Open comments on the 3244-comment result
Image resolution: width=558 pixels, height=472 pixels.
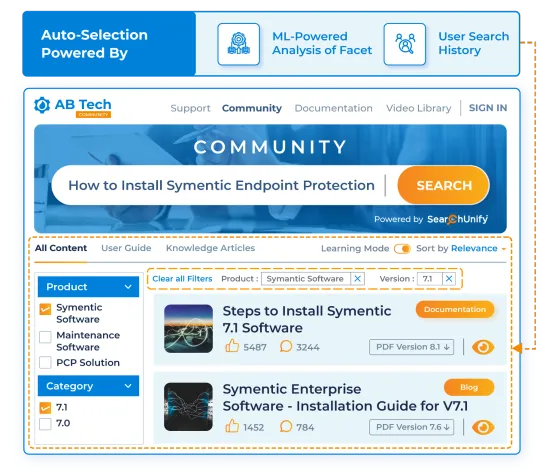(x=286, y=346)
